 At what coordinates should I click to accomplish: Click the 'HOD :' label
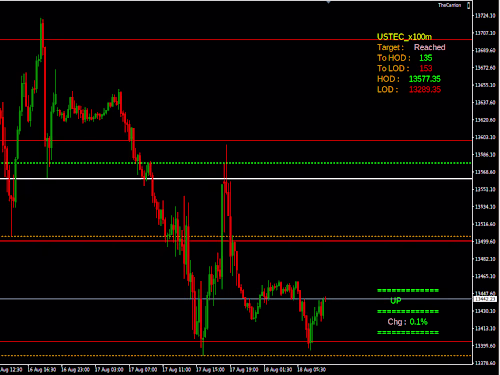388,79
